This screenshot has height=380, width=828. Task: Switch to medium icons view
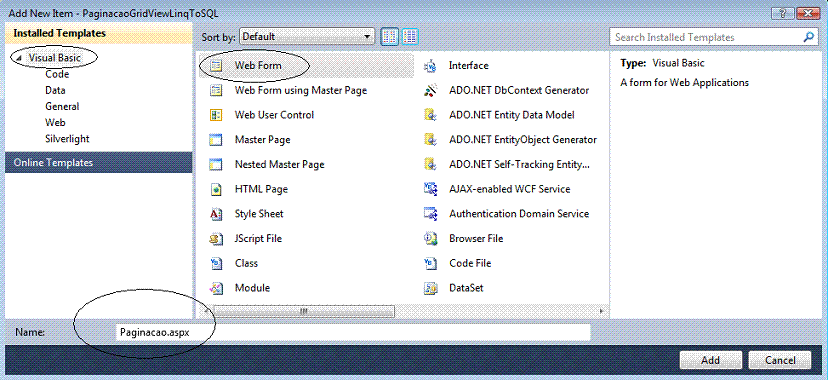coord(410,36)
